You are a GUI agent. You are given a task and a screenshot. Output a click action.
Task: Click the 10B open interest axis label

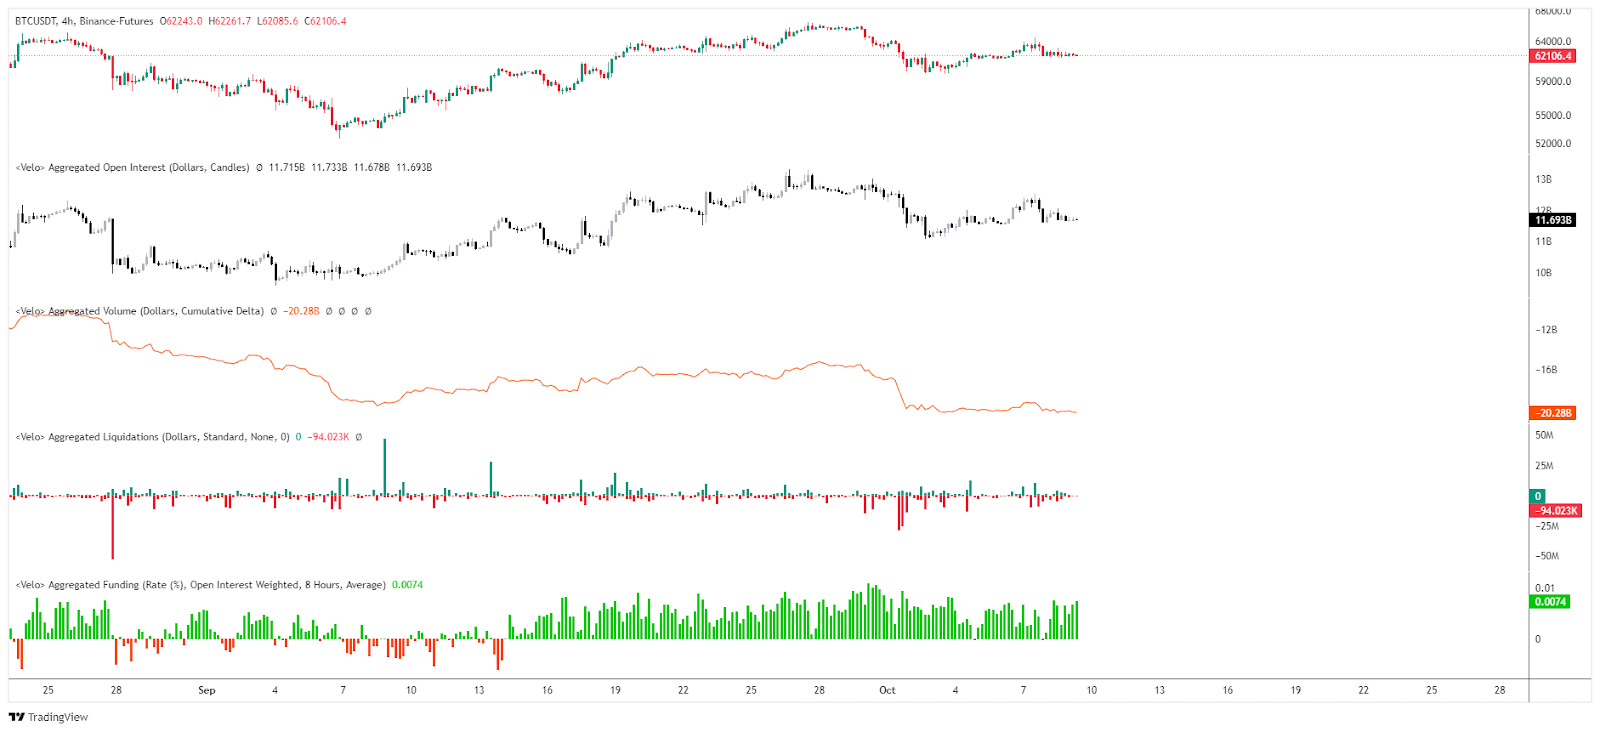[x=1543, y=273]
